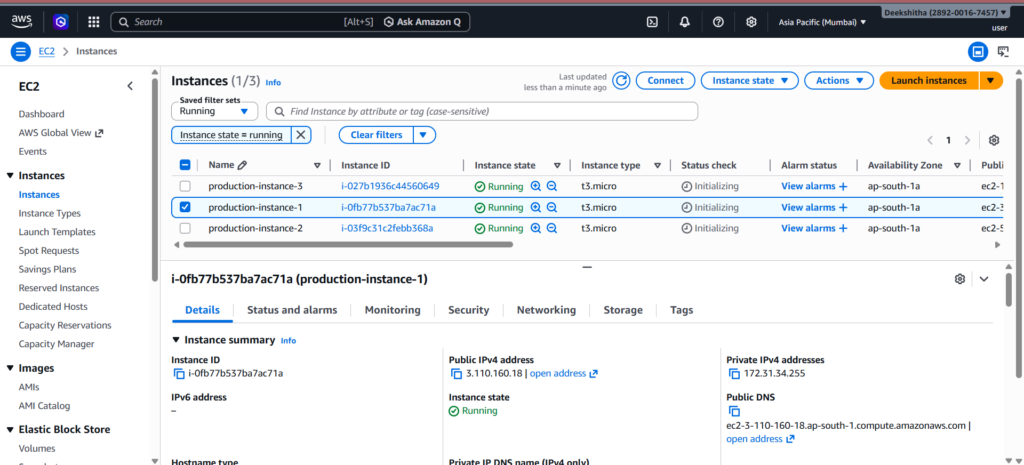Open the Networking tab
Screen dimensions: 1024x465
(x=546, y=310)
